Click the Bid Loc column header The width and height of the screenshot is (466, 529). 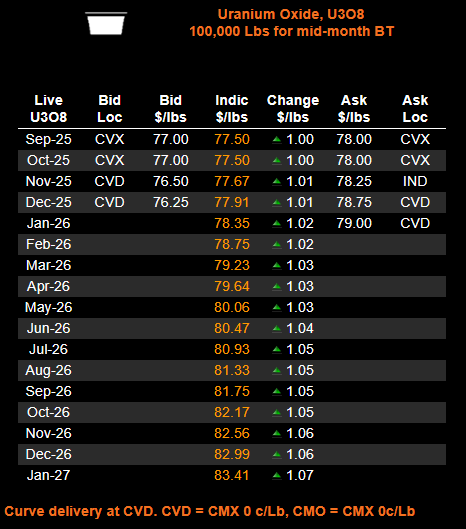coord(109,109)
